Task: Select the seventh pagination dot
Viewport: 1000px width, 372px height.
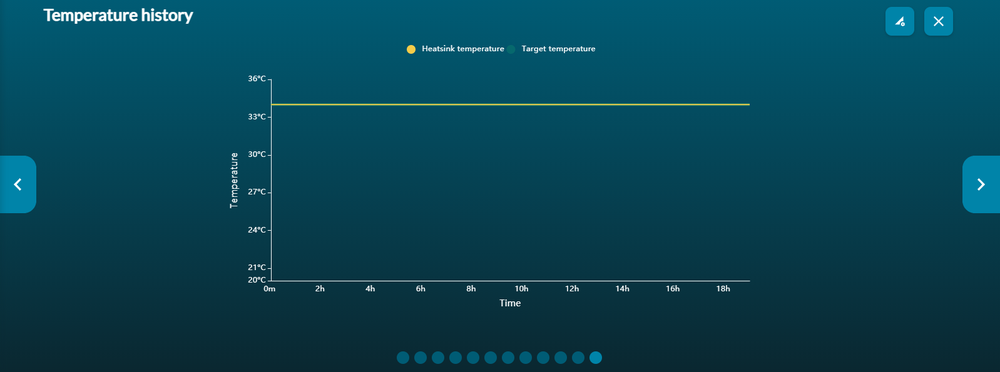Action: (508, 357)
